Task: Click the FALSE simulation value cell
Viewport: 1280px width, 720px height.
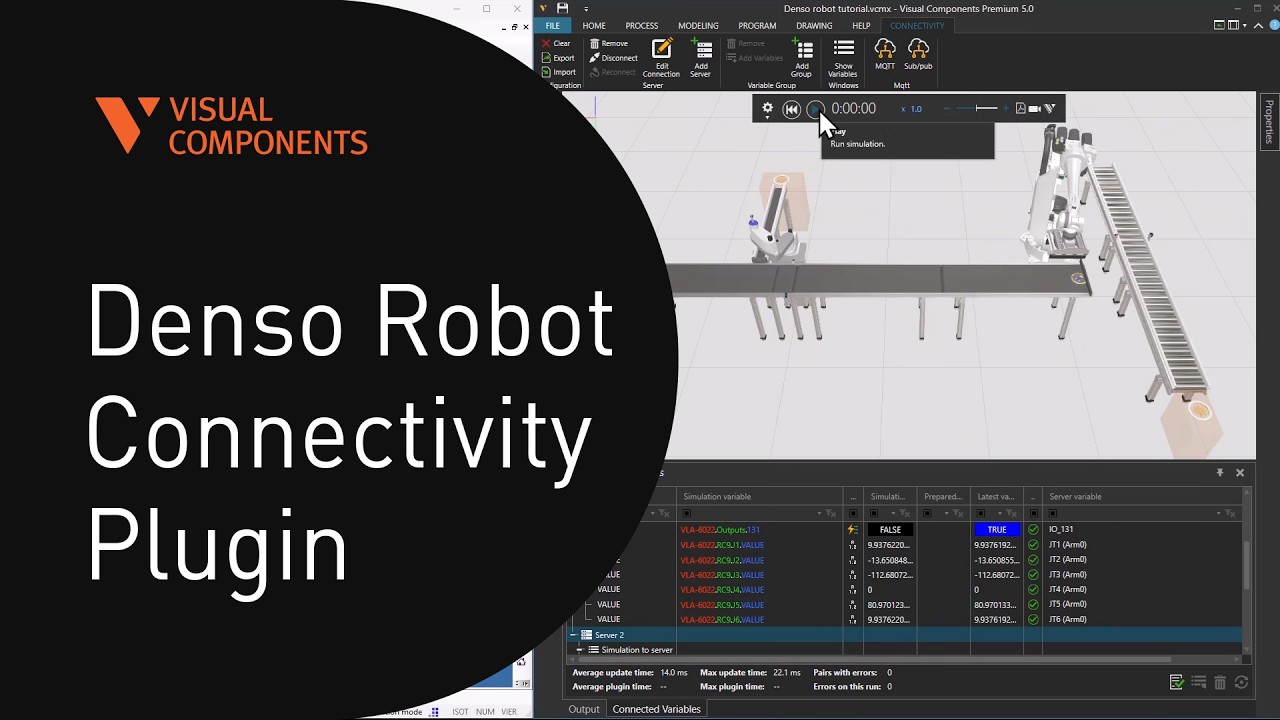Action: (890, 530)
